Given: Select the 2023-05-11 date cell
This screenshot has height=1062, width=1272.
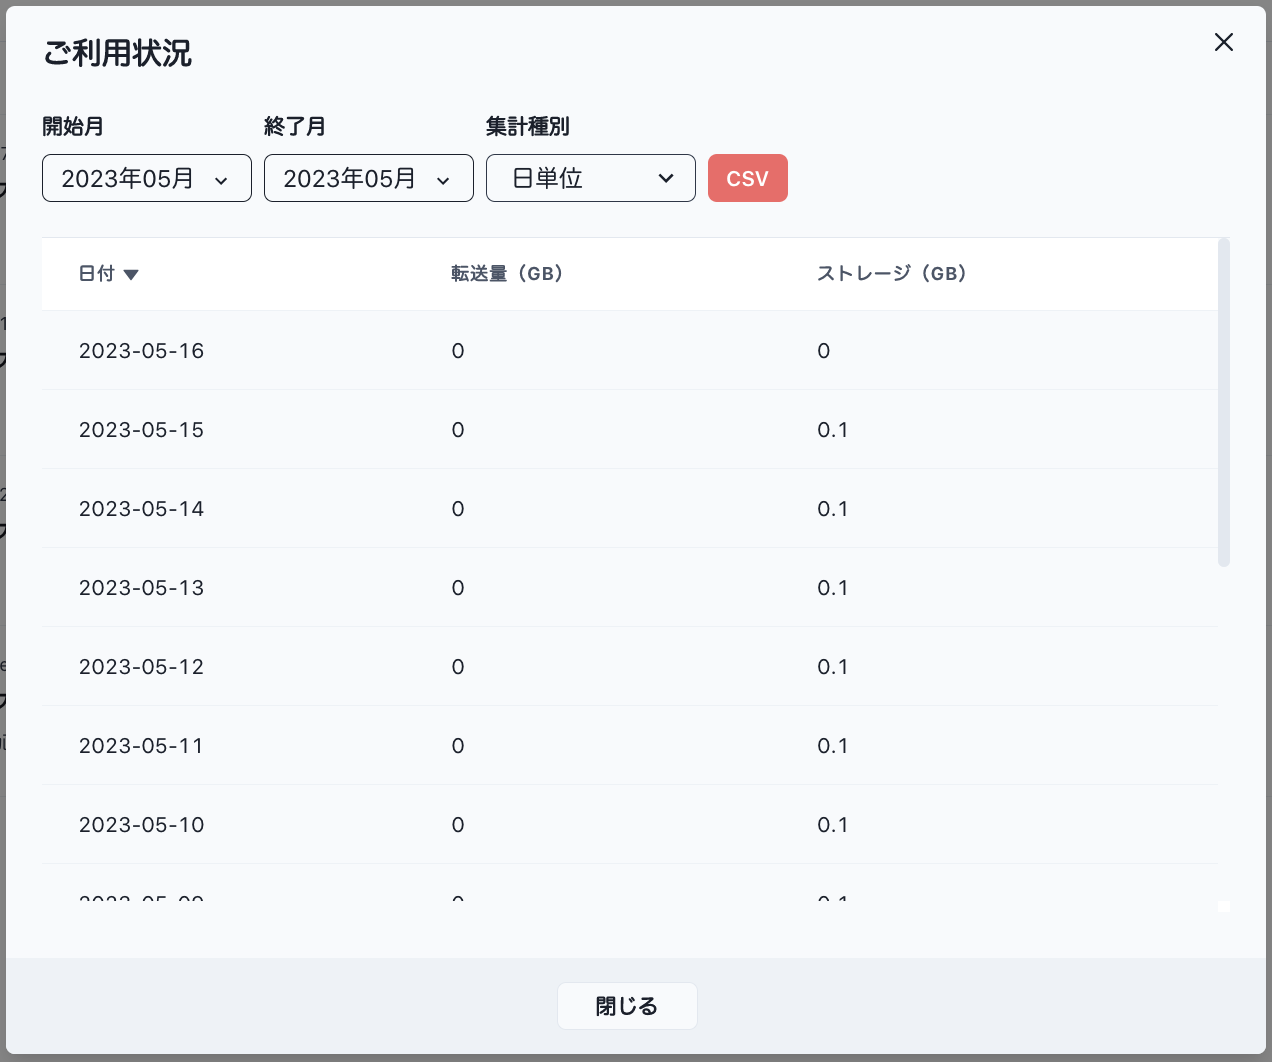Looking at the screenshot, I should pos(141,746).
